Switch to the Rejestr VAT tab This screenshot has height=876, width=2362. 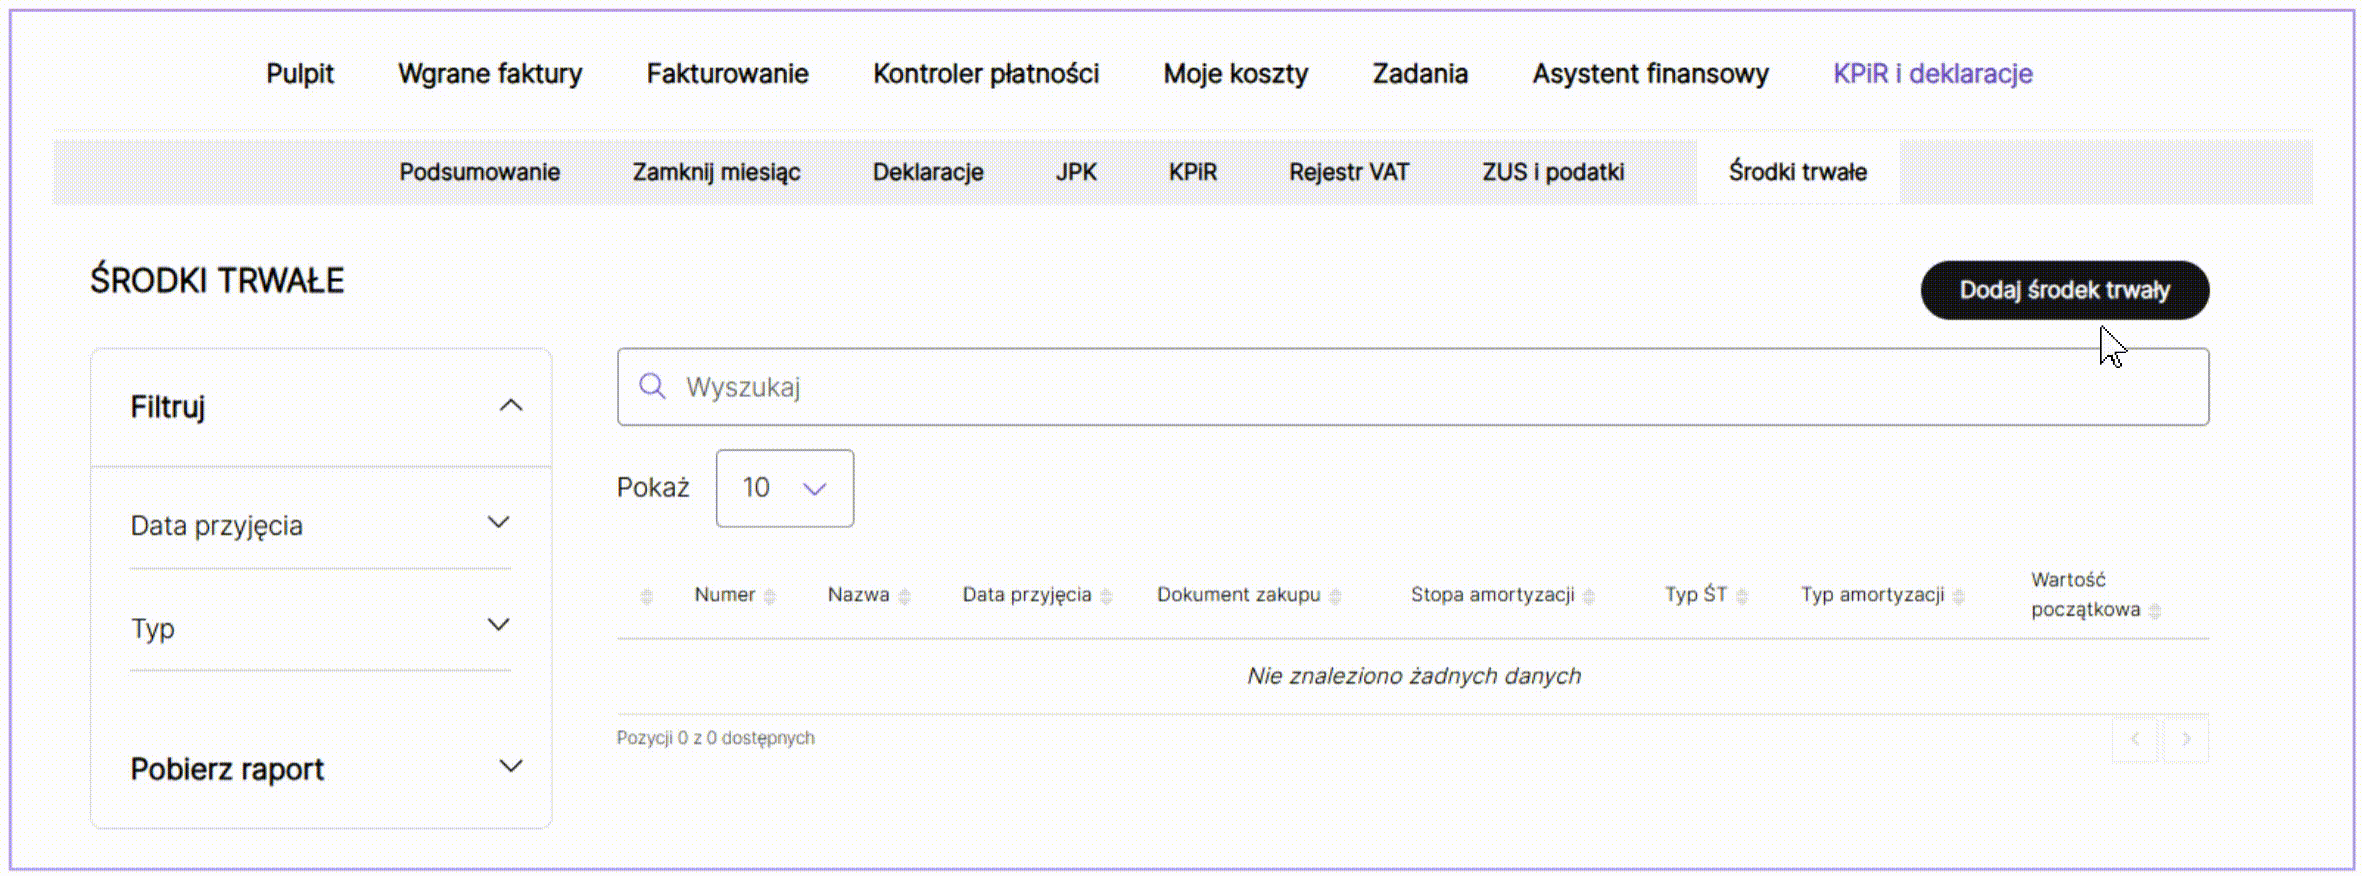pos(1349,172)
